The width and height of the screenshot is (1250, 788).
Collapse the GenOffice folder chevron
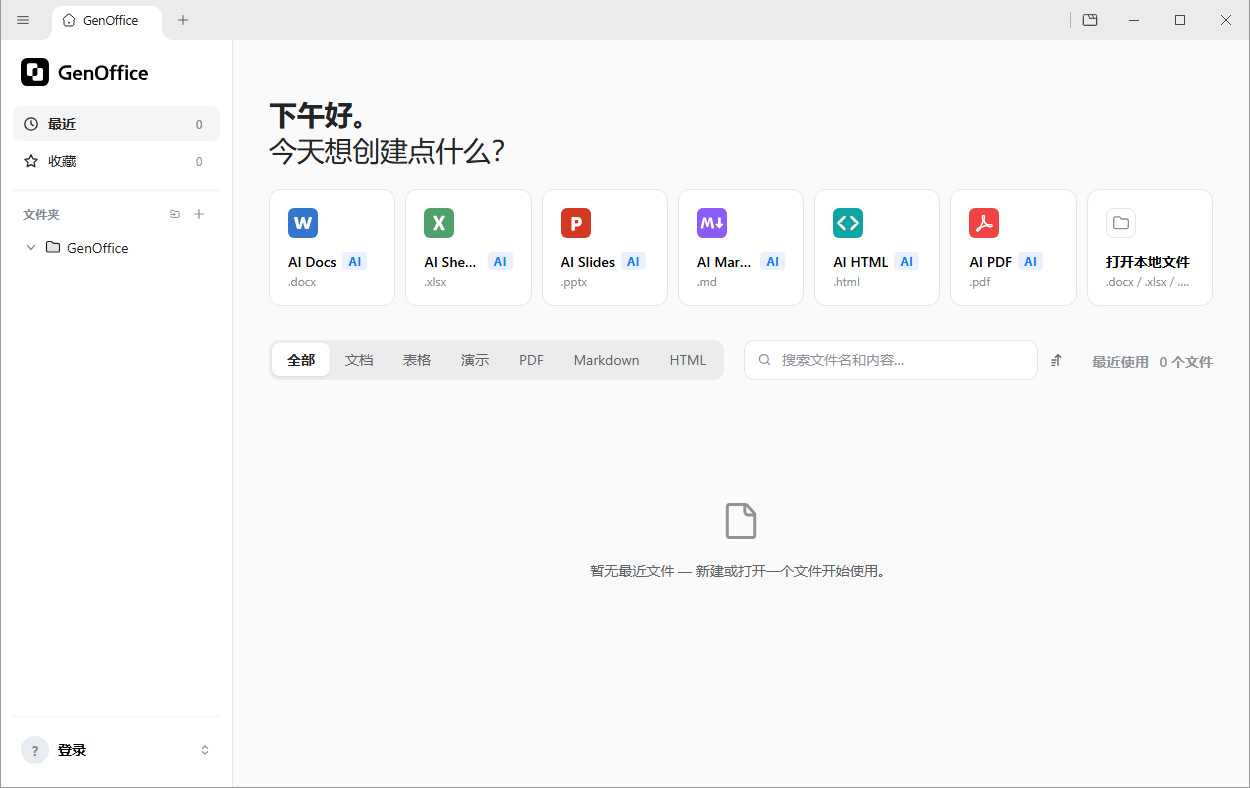coord(31,247)
